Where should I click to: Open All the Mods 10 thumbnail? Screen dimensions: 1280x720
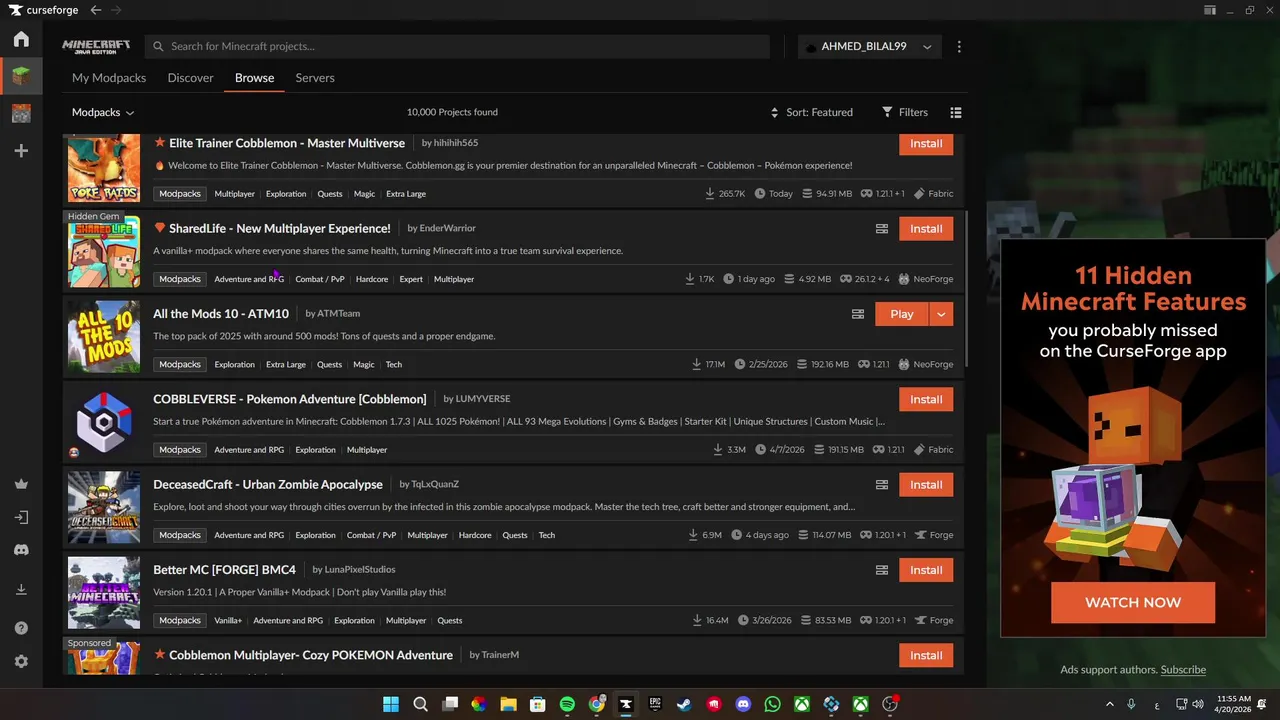[x=104, y=336]
